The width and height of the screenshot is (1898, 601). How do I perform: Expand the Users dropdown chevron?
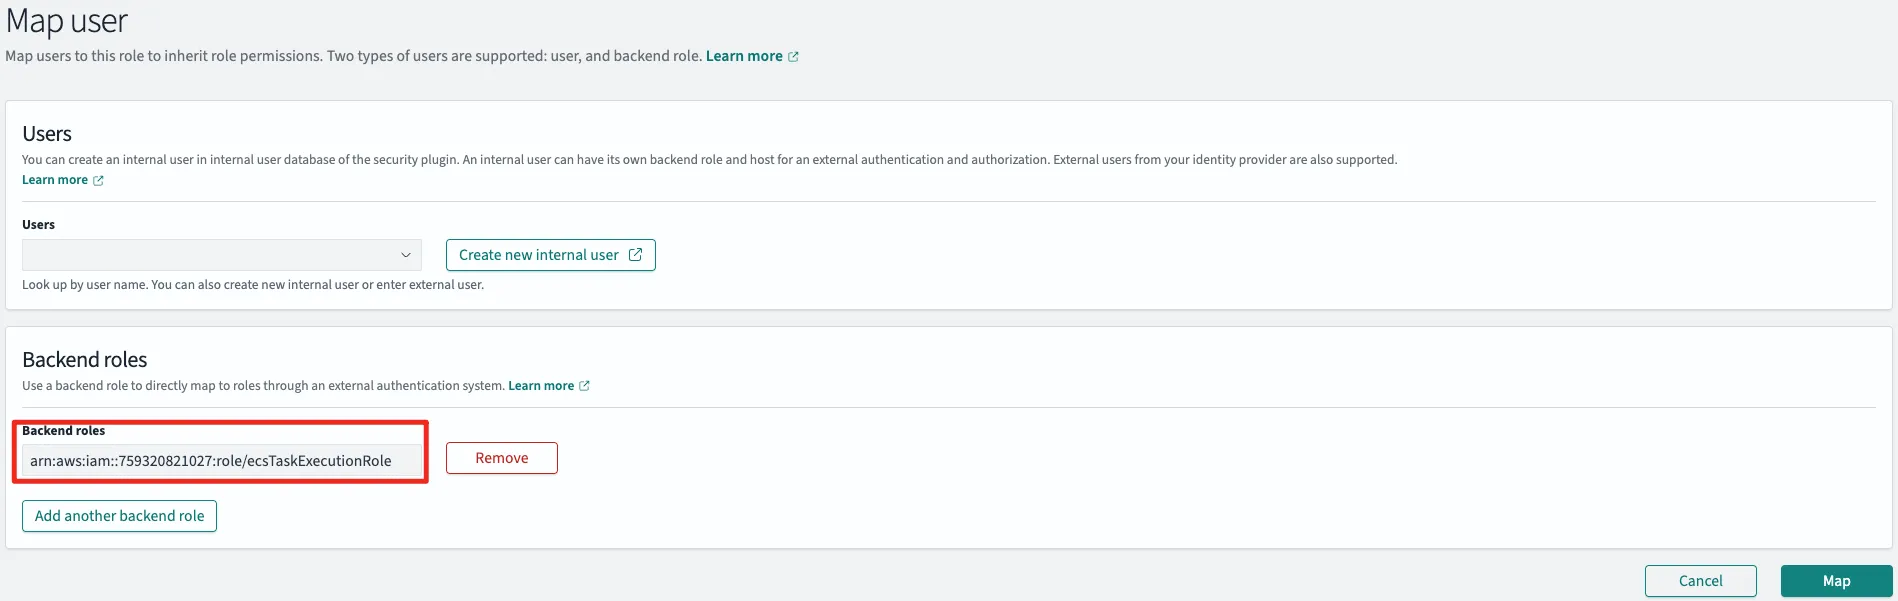pos(406,255)
